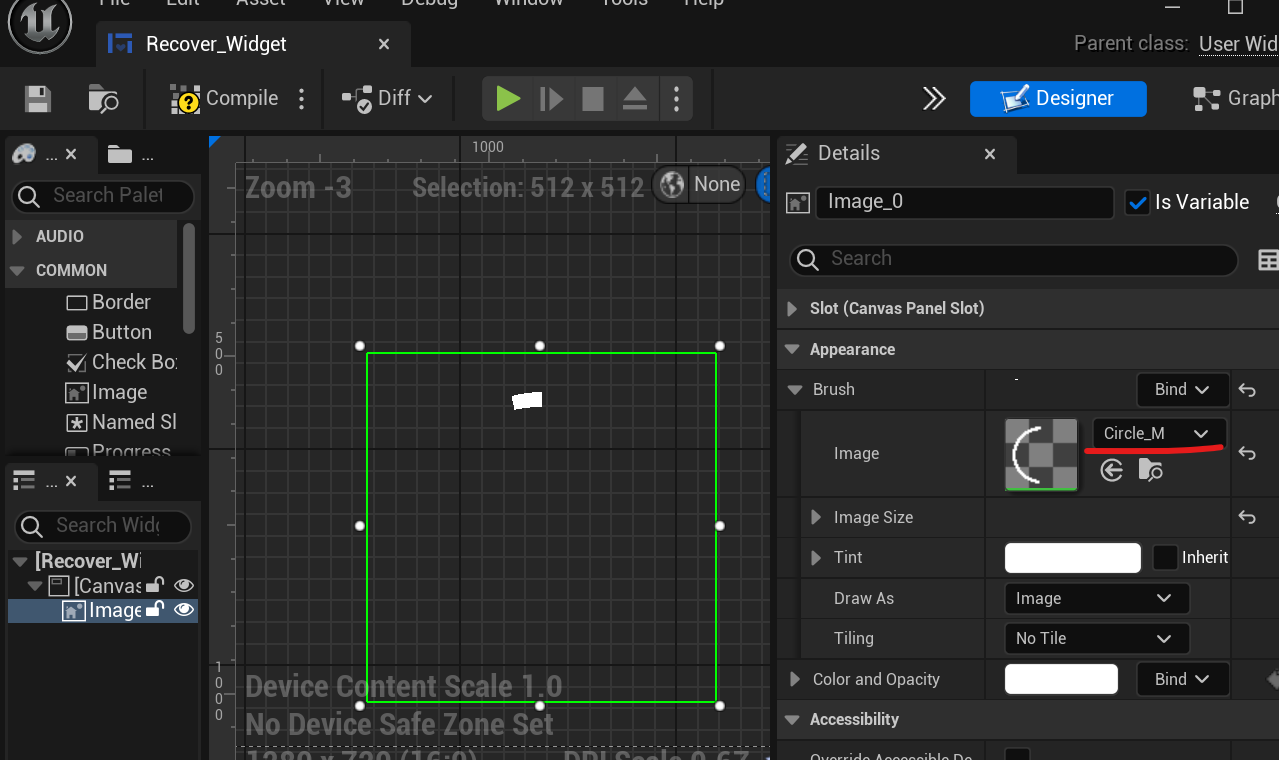The height and width of the screenshot is (760, 1279).
Task: Click Use selected asset arrow icon
Action: click(1112, 470)
